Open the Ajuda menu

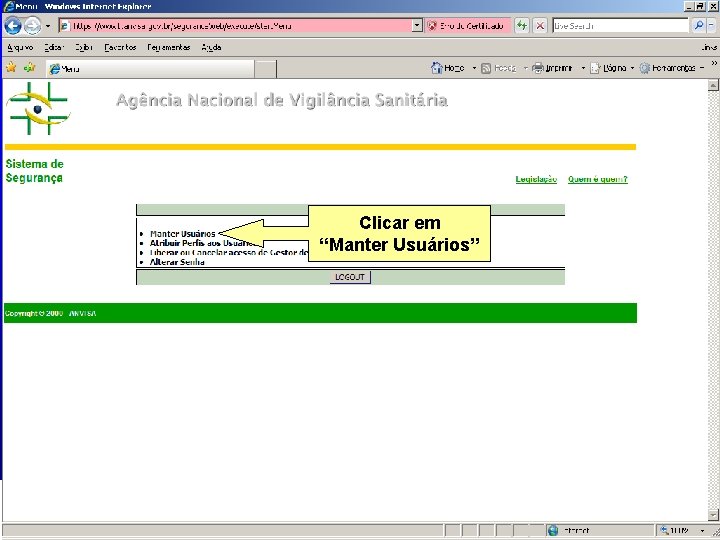(211, 47)
